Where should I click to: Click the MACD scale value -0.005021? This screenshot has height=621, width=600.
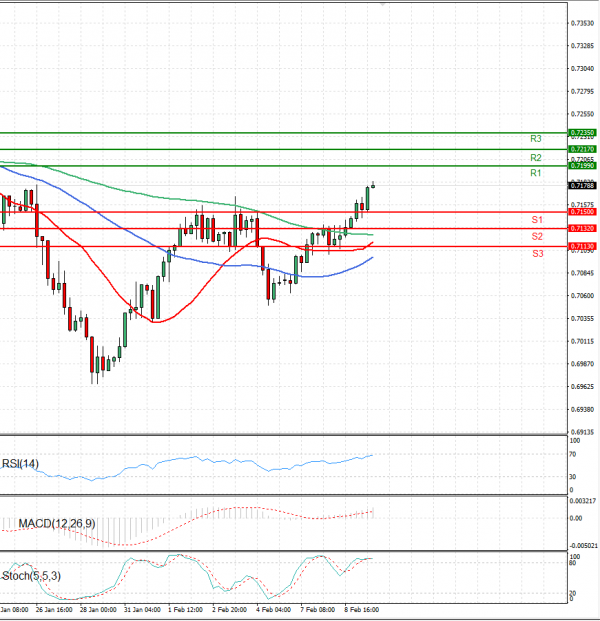[x=583, y=546]
